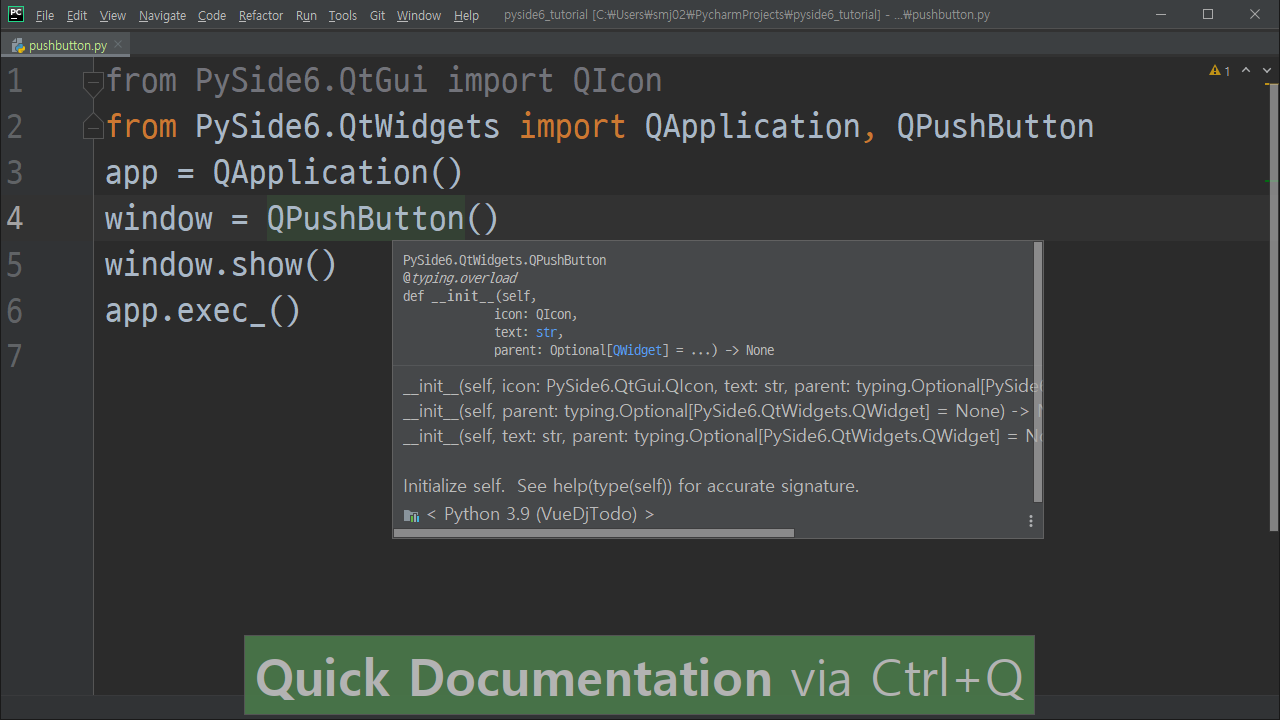Minimize the PyCharm window
Image resolution: width=1280 pixels, height=720 pixels.
pyautogui.click(x=1161, y=14)
